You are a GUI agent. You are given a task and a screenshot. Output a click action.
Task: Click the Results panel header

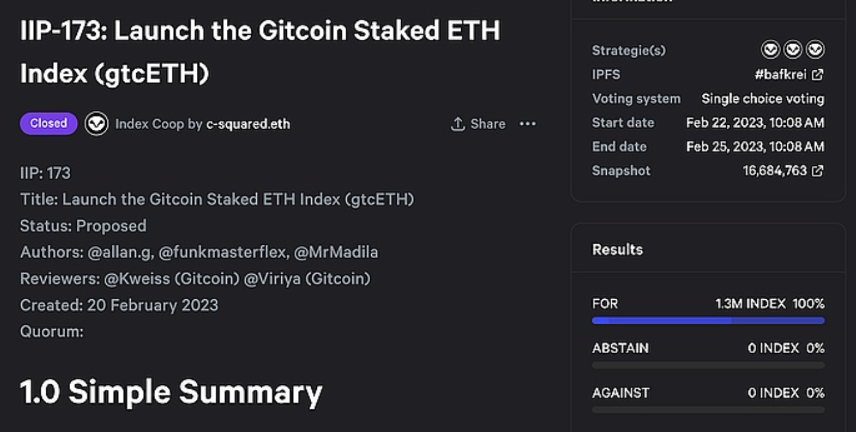pos(618,250)
